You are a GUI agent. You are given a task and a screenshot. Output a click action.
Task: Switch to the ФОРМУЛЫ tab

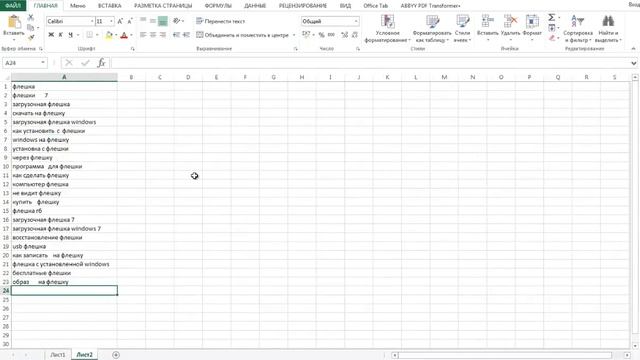pos(218,6)
